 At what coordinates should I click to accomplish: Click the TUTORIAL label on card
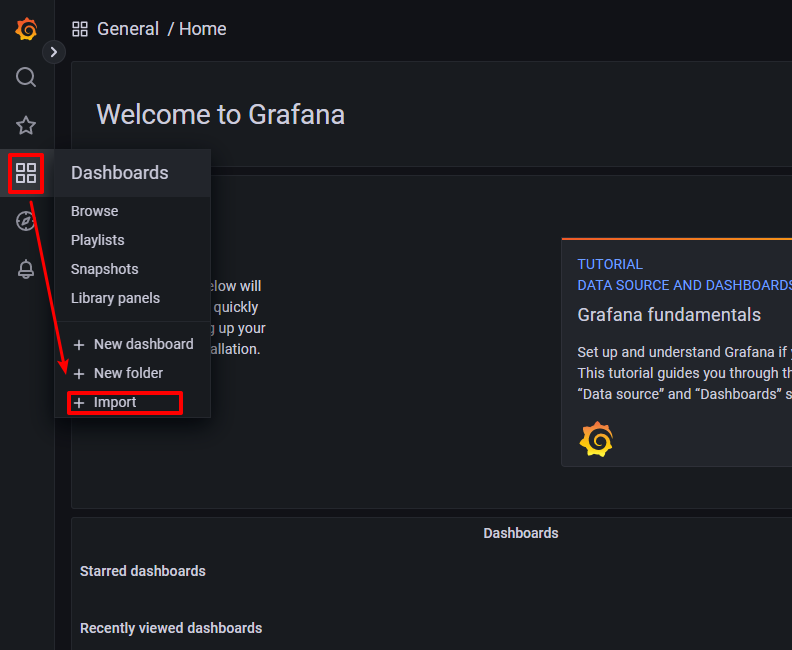[610, 264]
